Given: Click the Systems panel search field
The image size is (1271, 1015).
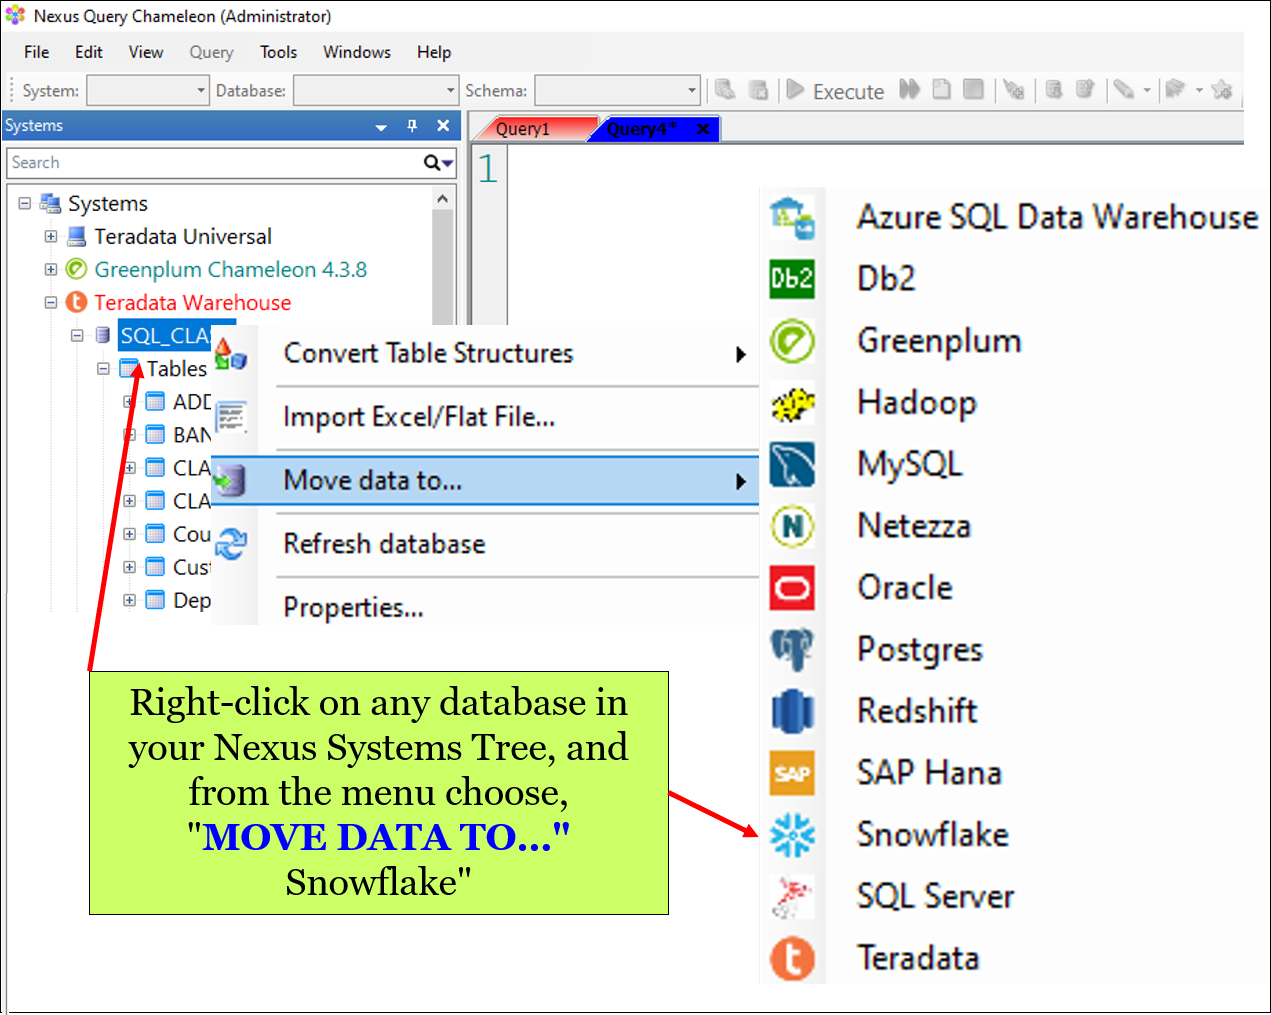Looking at the screenshot, I should pos(215,163).
